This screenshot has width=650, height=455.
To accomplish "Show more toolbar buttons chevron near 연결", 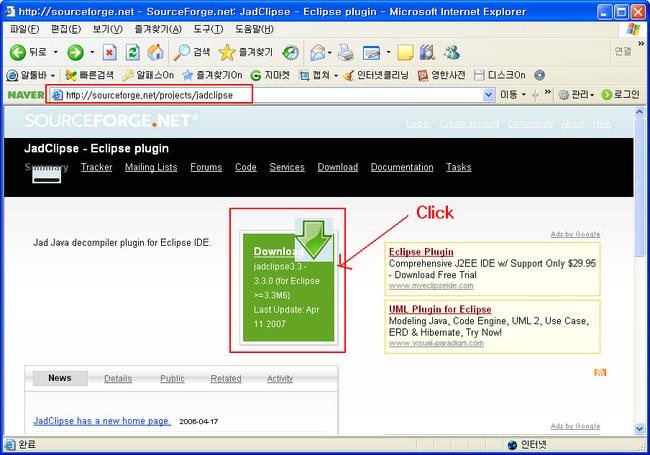I will 641,44.
